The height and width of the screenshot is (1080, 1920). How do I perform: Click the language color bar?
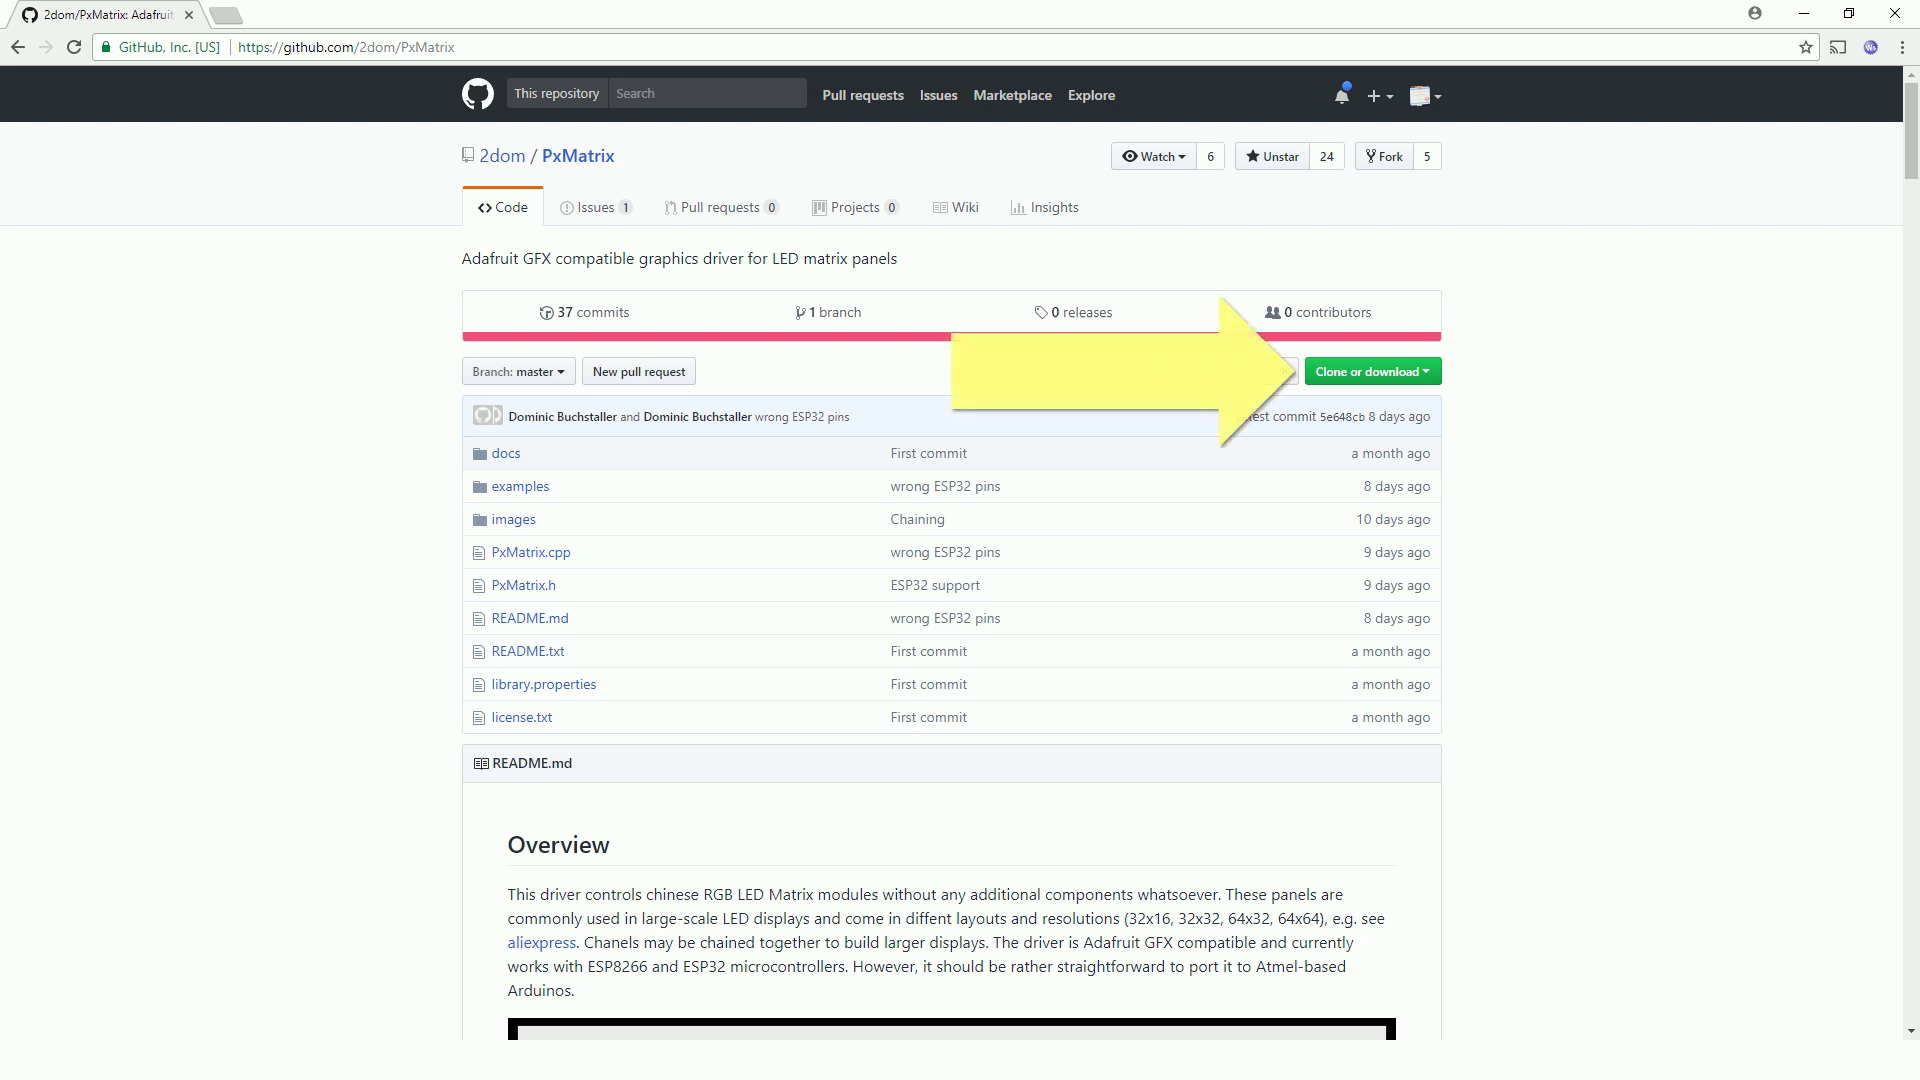[x=951, y=337]
